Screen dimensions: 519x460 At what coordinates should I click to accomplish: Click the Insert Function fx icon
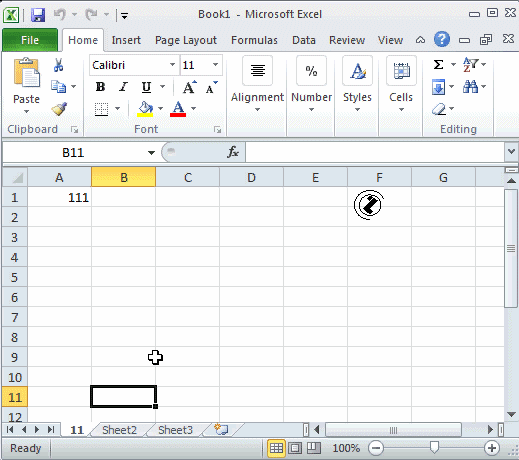[x=233, y=152]
